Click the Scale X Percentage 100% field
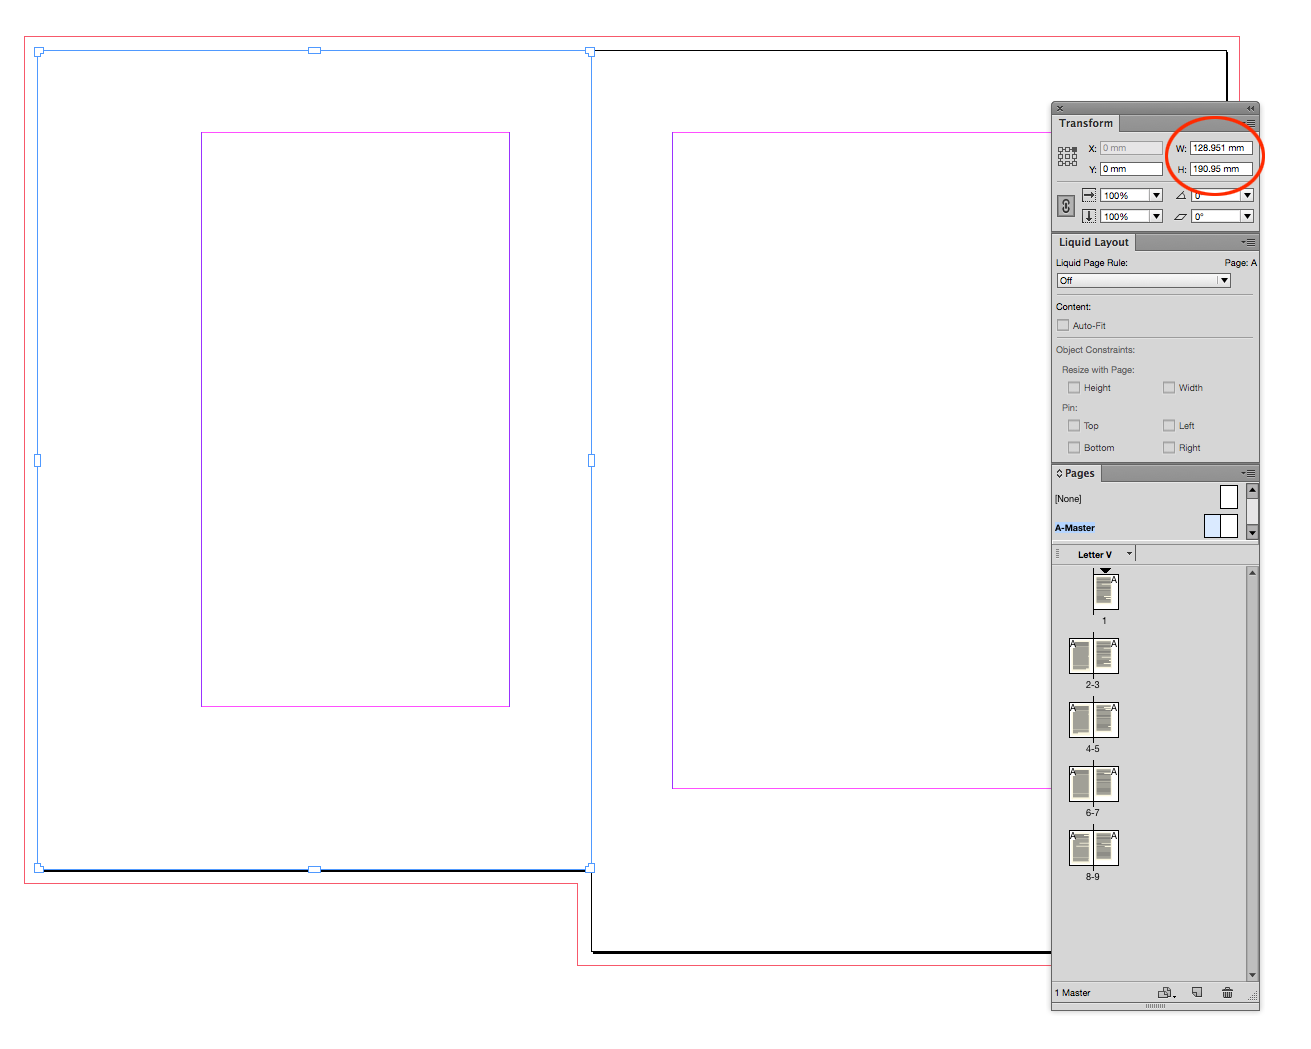1311x1049 pixels. [x=1125, y=195]
